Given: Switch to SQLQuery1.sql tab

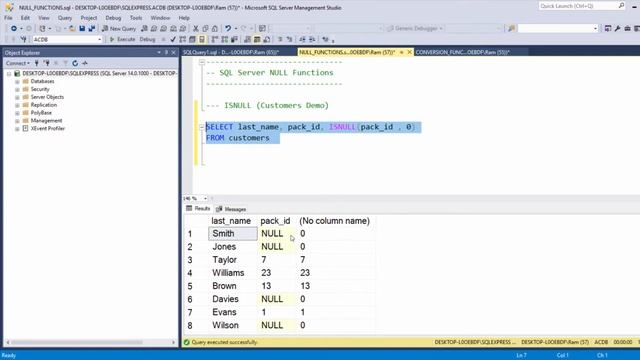Looking at the screenshot, I should (x=231, y=52).
